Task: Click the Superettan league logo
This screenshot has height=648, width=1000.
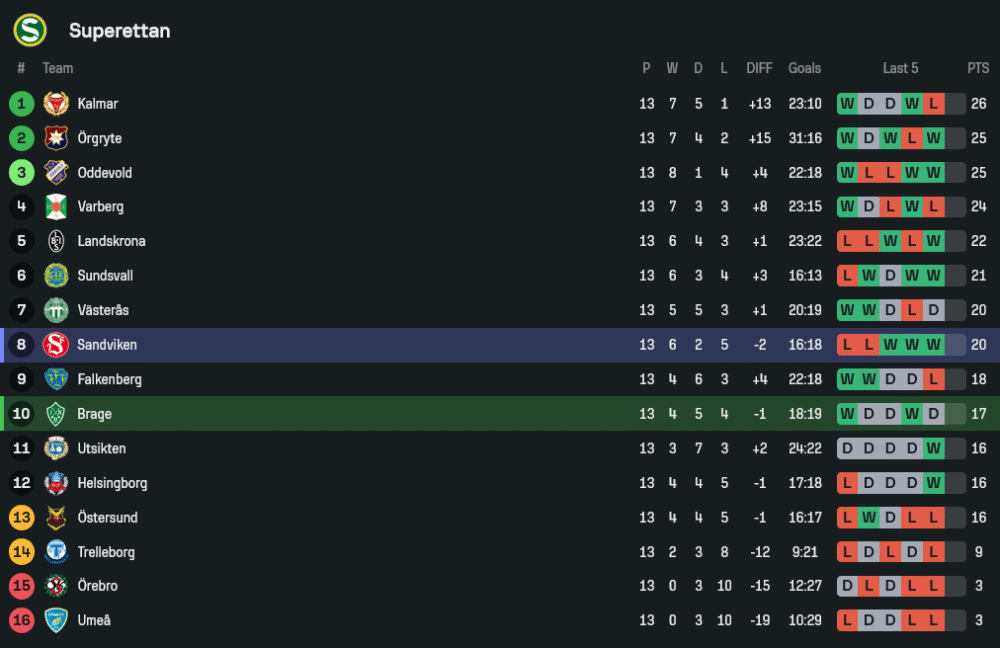Action: pos(30,30)
